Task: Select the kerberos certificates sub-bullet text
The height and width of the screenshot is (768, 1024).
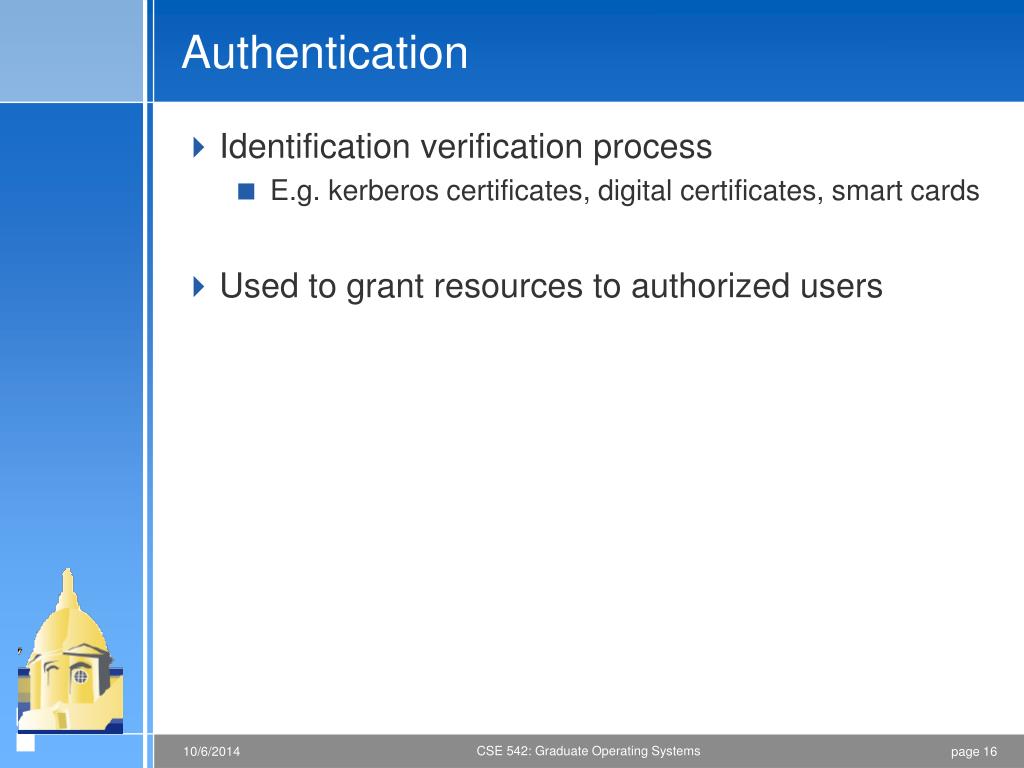Action: 625,191
